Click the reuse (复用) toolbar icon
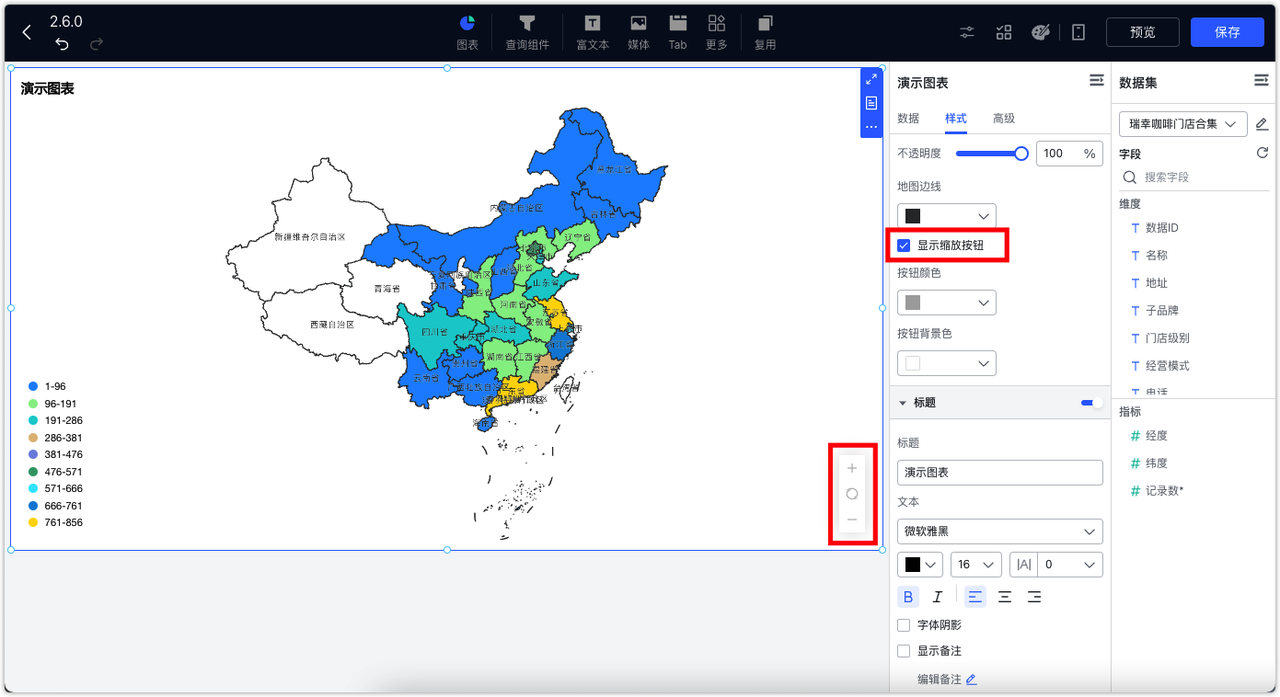This screenshot has width=1280, height=697. tap(765, 31)
